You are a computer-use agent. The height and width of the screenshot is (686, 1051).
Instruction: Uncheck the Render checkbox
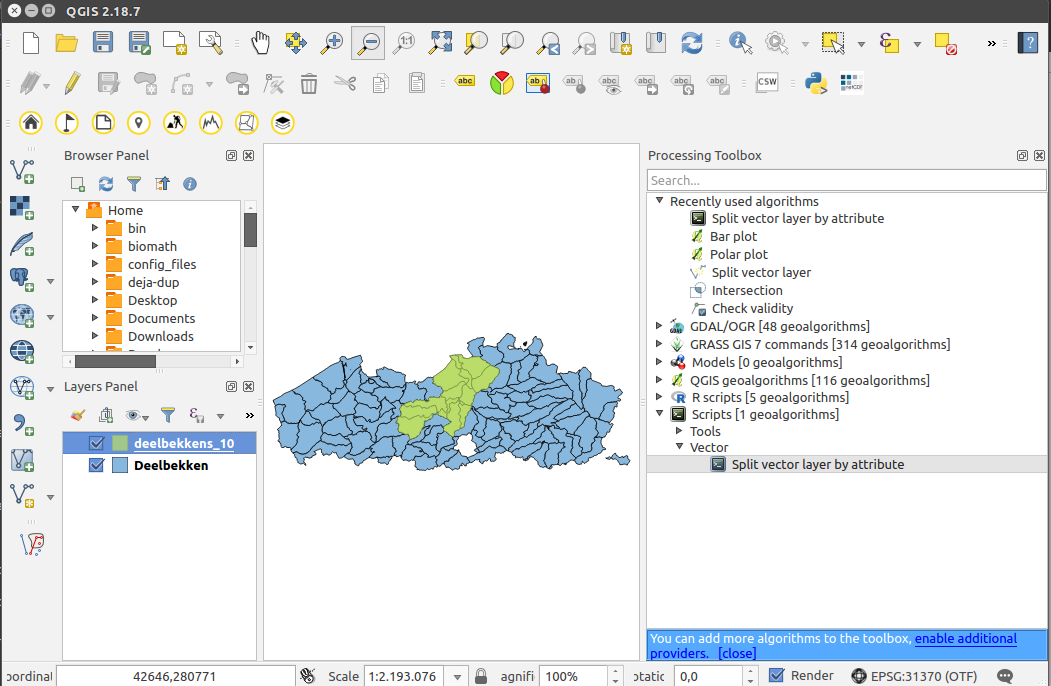776,675
